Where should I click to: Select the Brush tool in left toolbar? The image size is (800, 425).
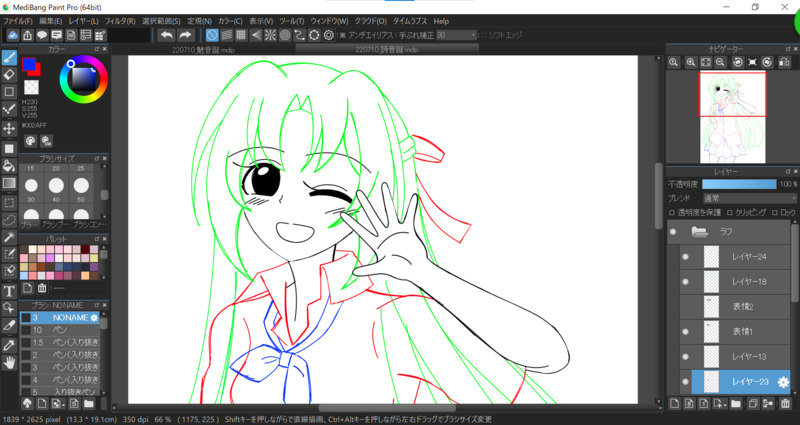[x=9, y=57]
